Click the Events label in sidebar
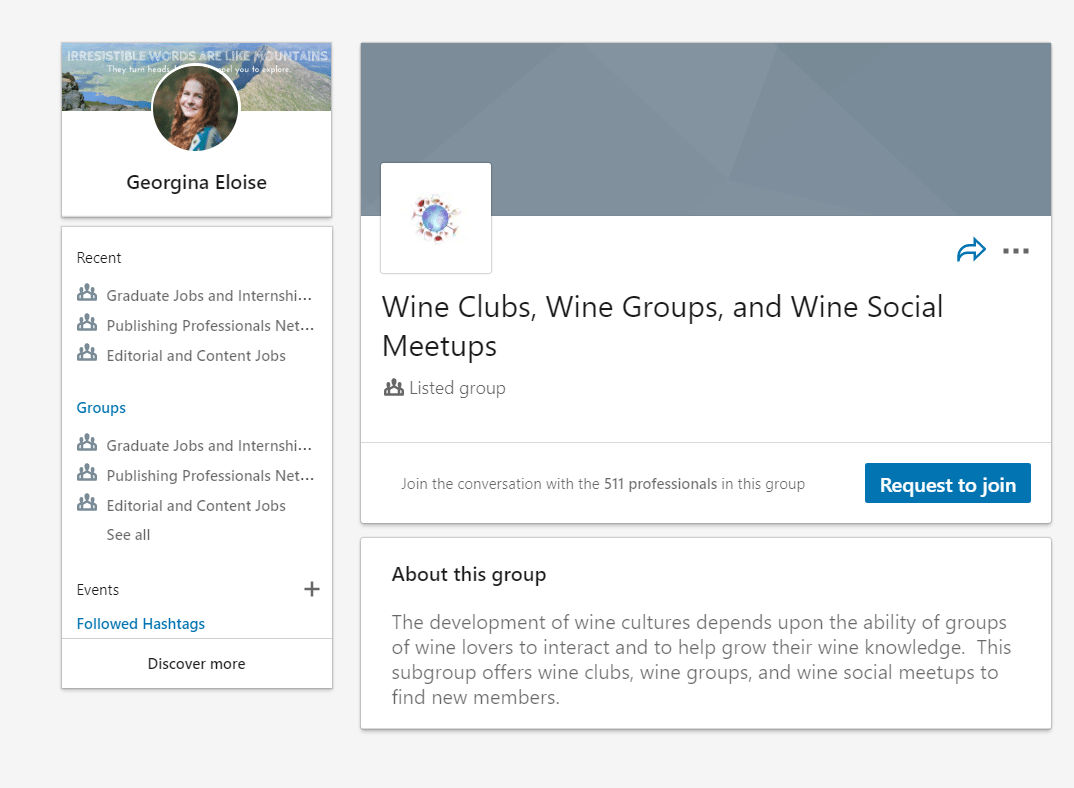 (x=98, y=590)
